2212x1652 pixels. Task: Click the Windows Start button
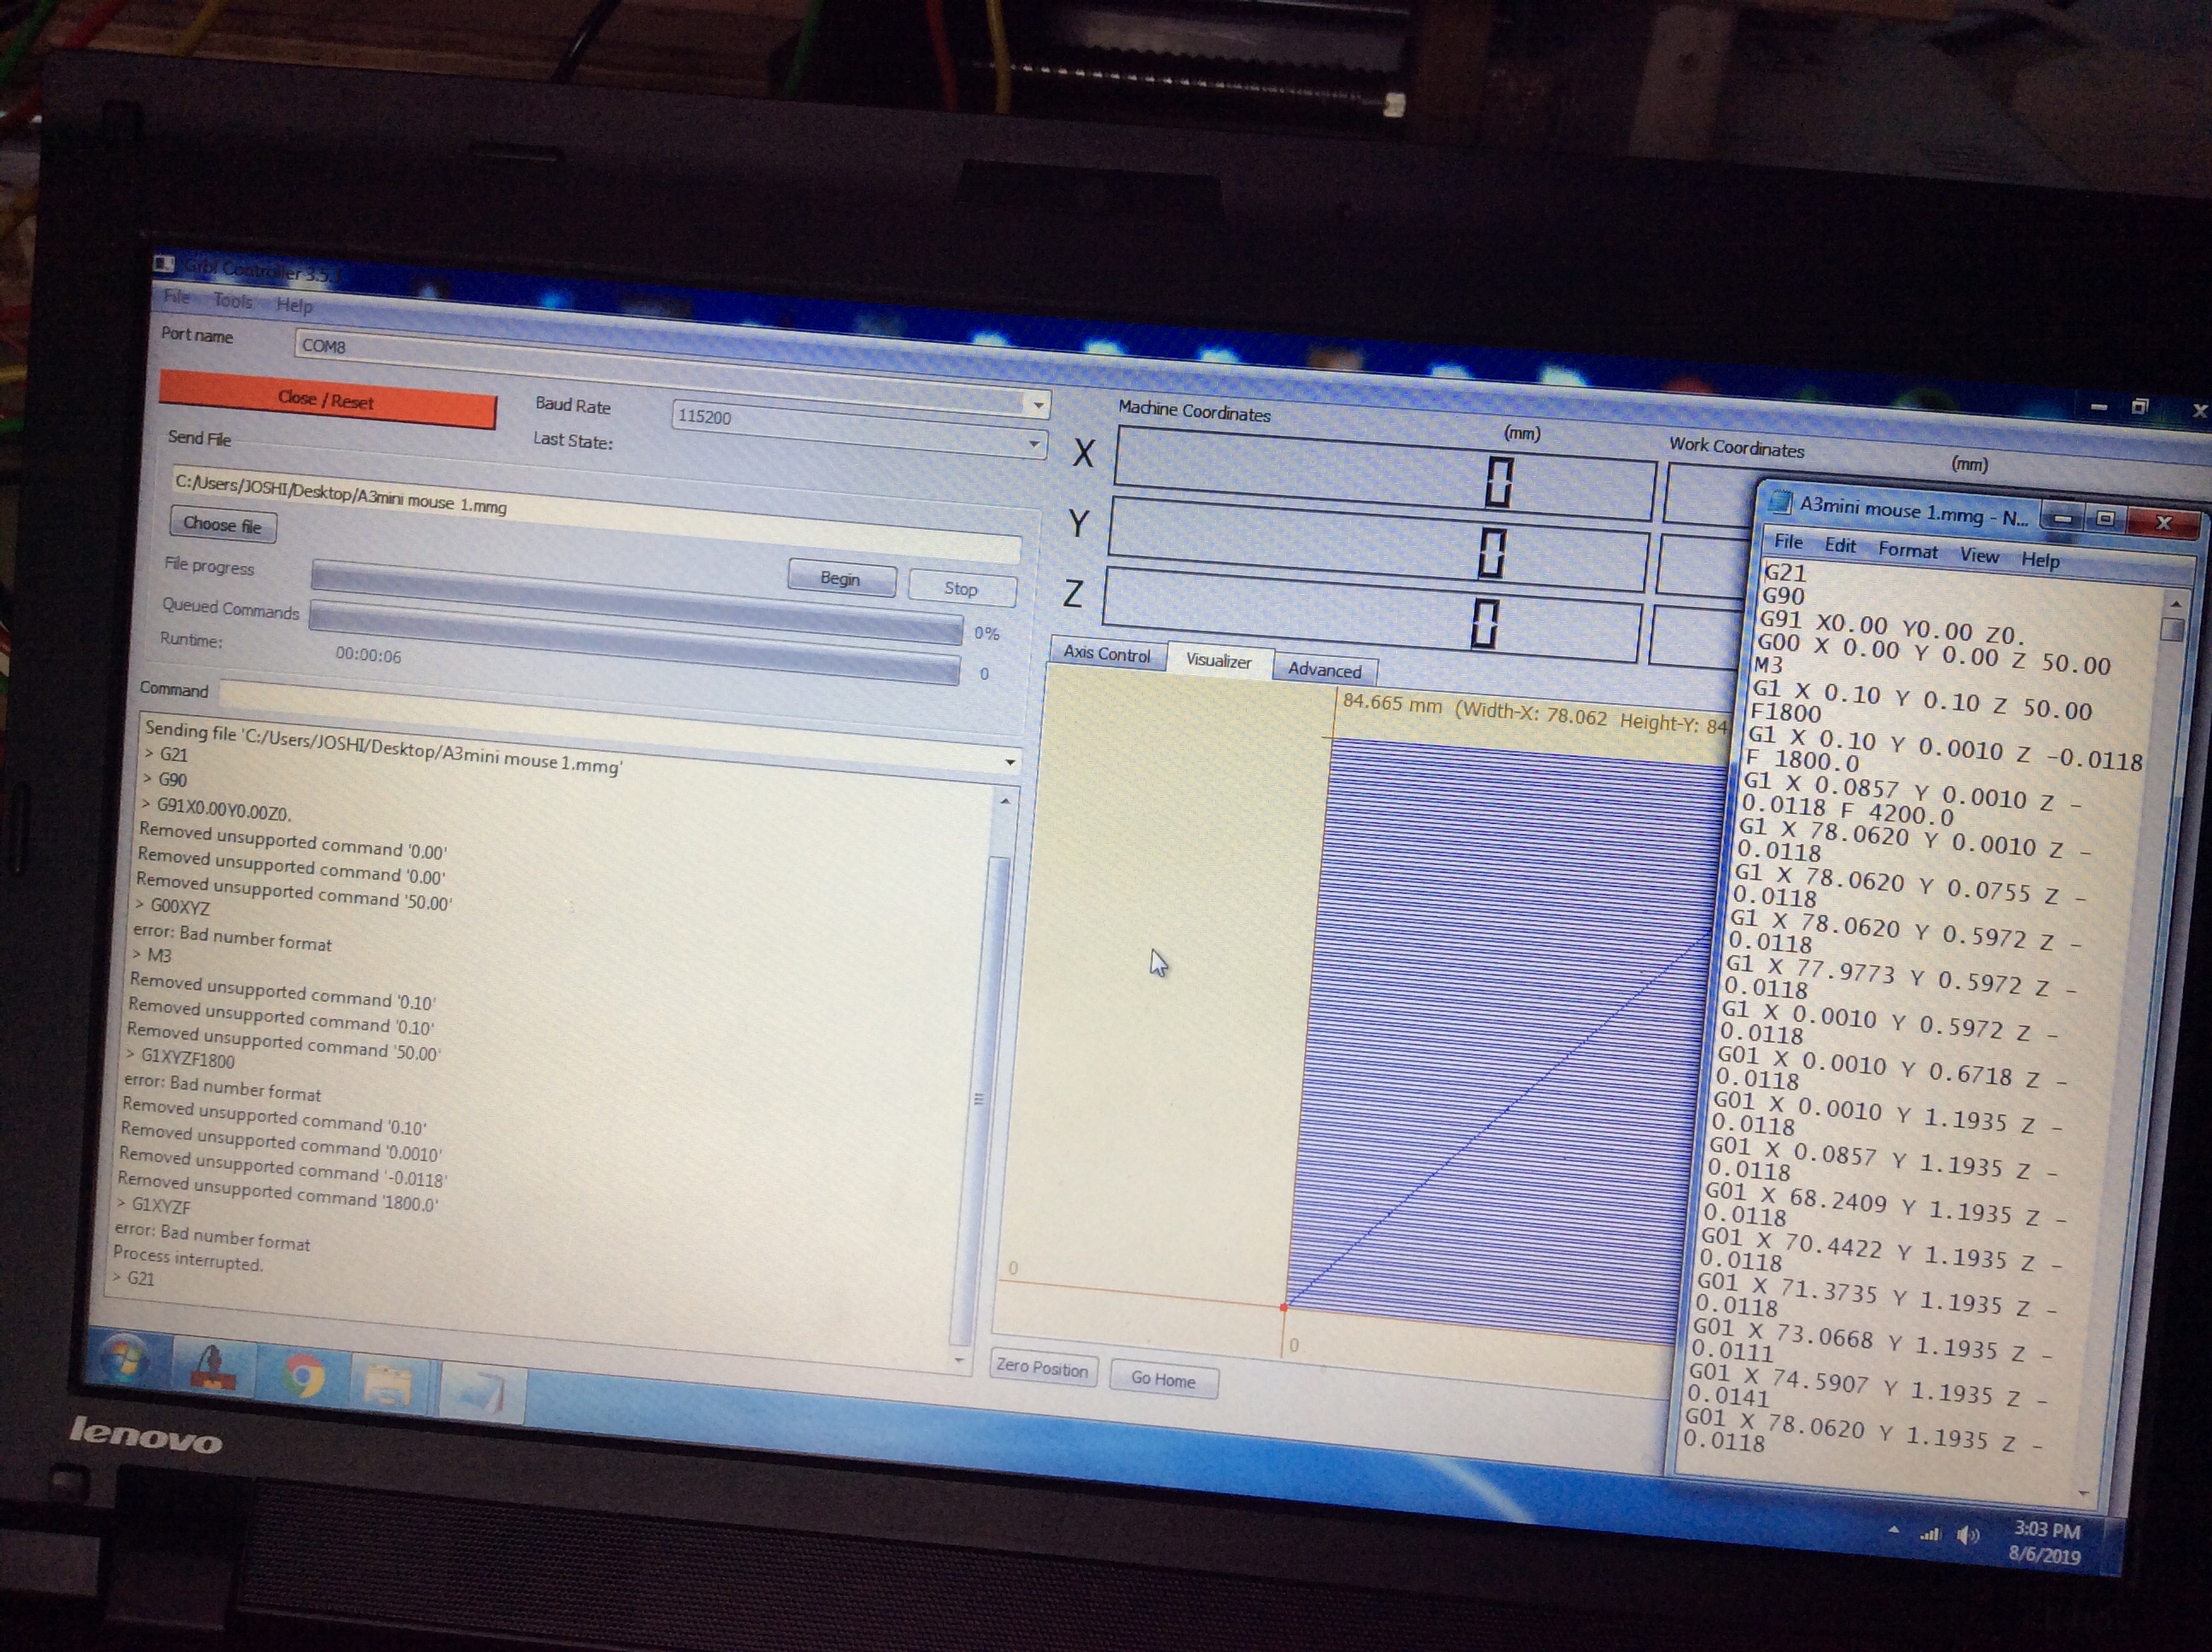click(124, 1358)
